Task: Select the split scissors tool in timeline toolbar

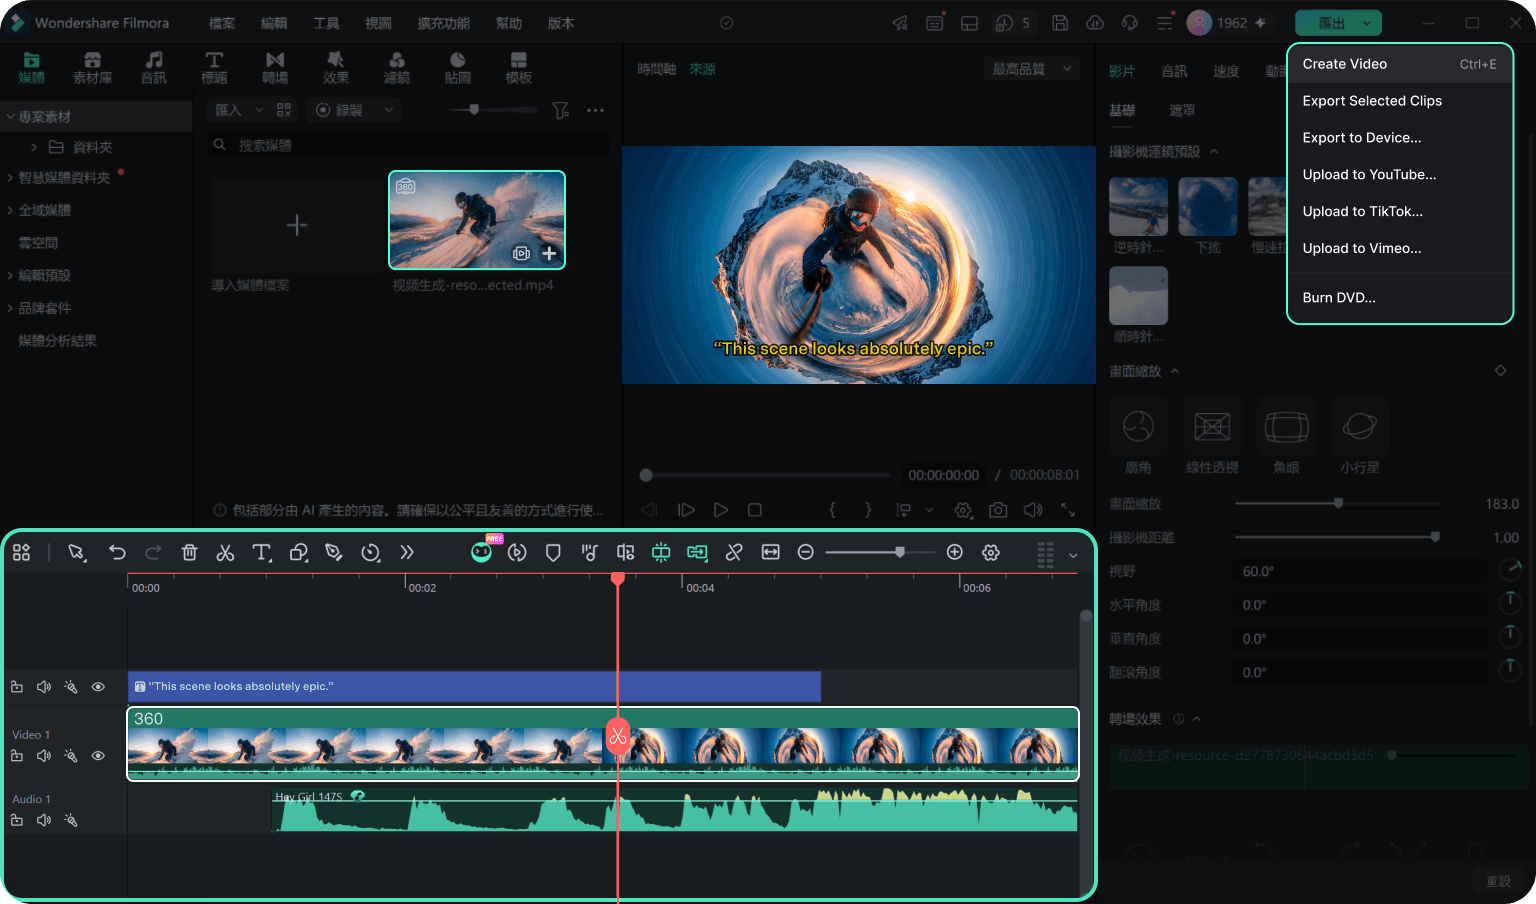Action: click(225, 553)
